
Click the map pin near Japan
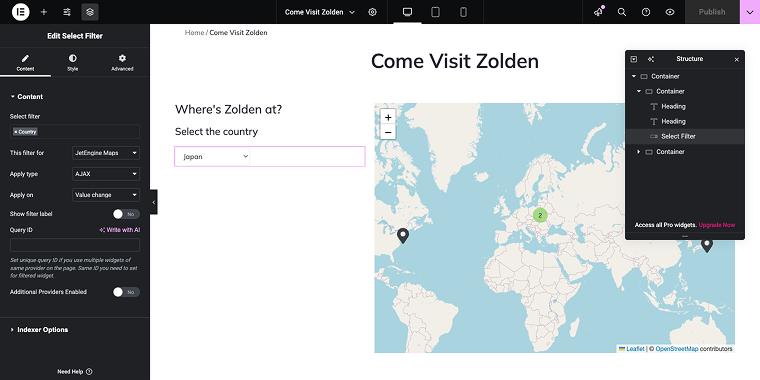[x=707, y=245]
